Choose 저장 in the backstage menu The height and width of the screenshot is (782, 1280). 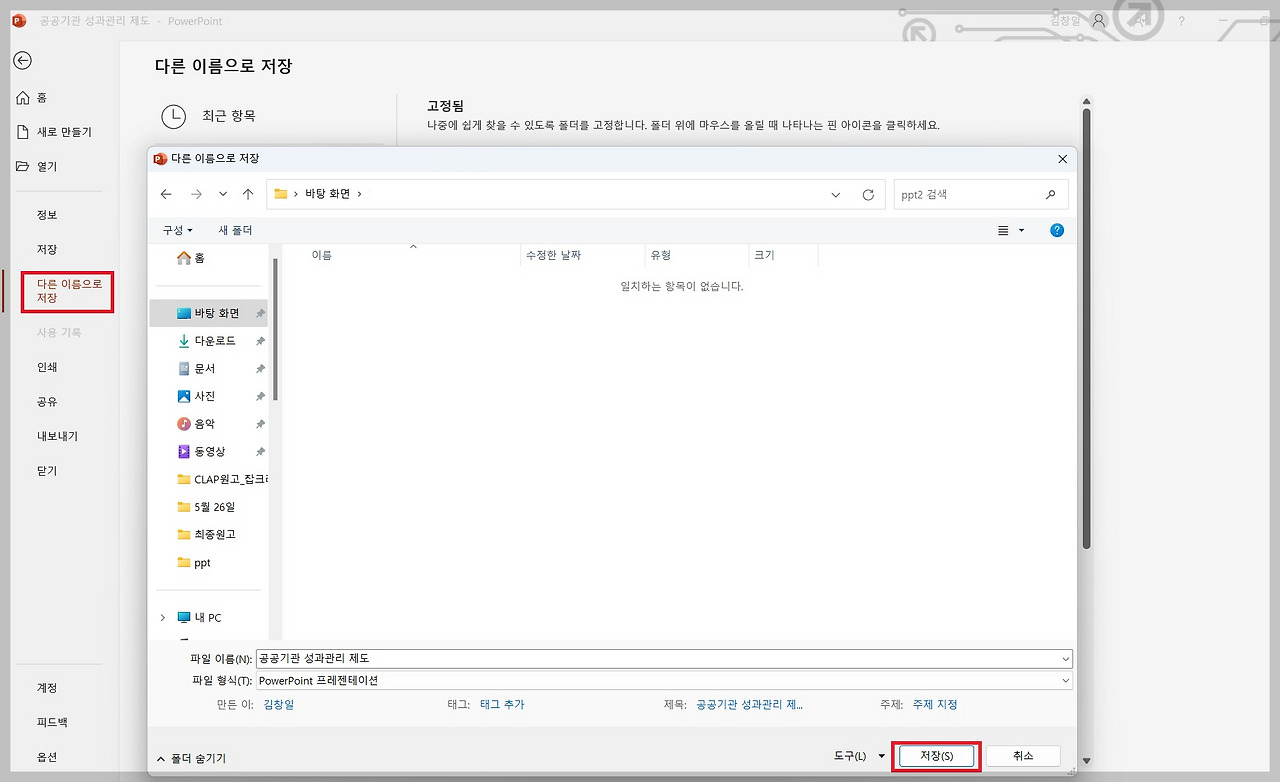click(x=47, y=249)
